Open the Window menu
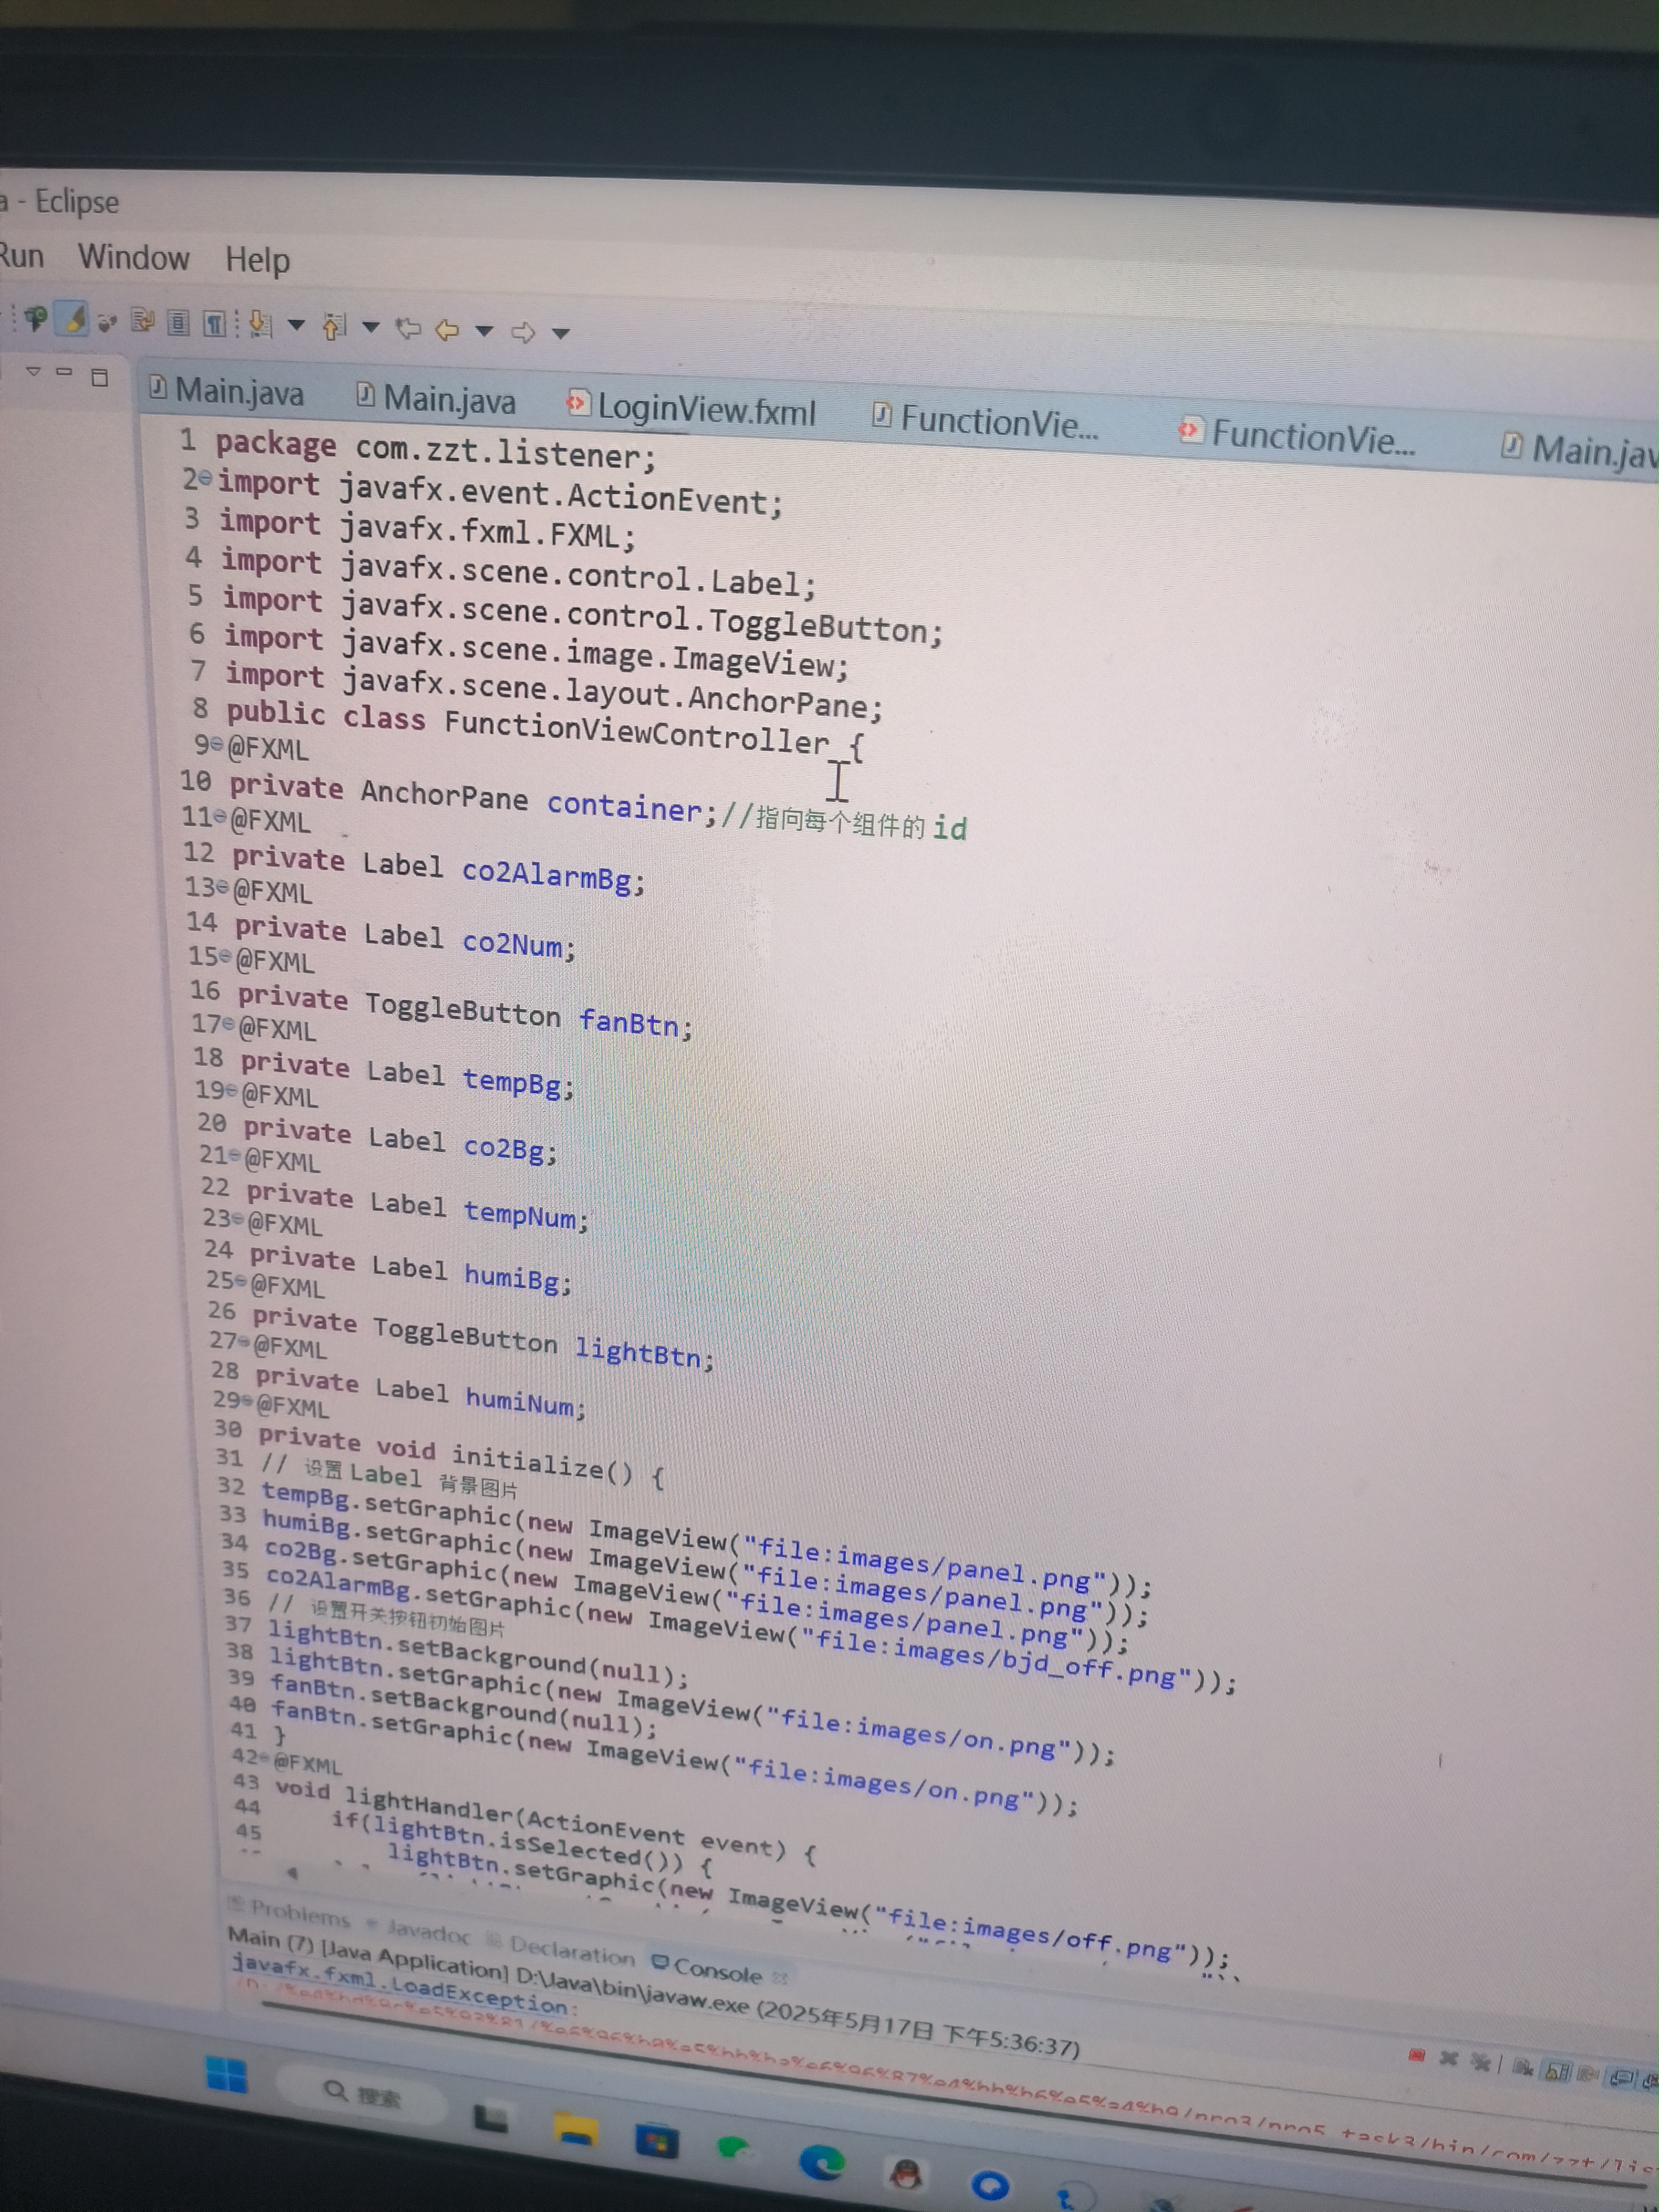This screenshot has height=2212, width=1659. point(133,257)
